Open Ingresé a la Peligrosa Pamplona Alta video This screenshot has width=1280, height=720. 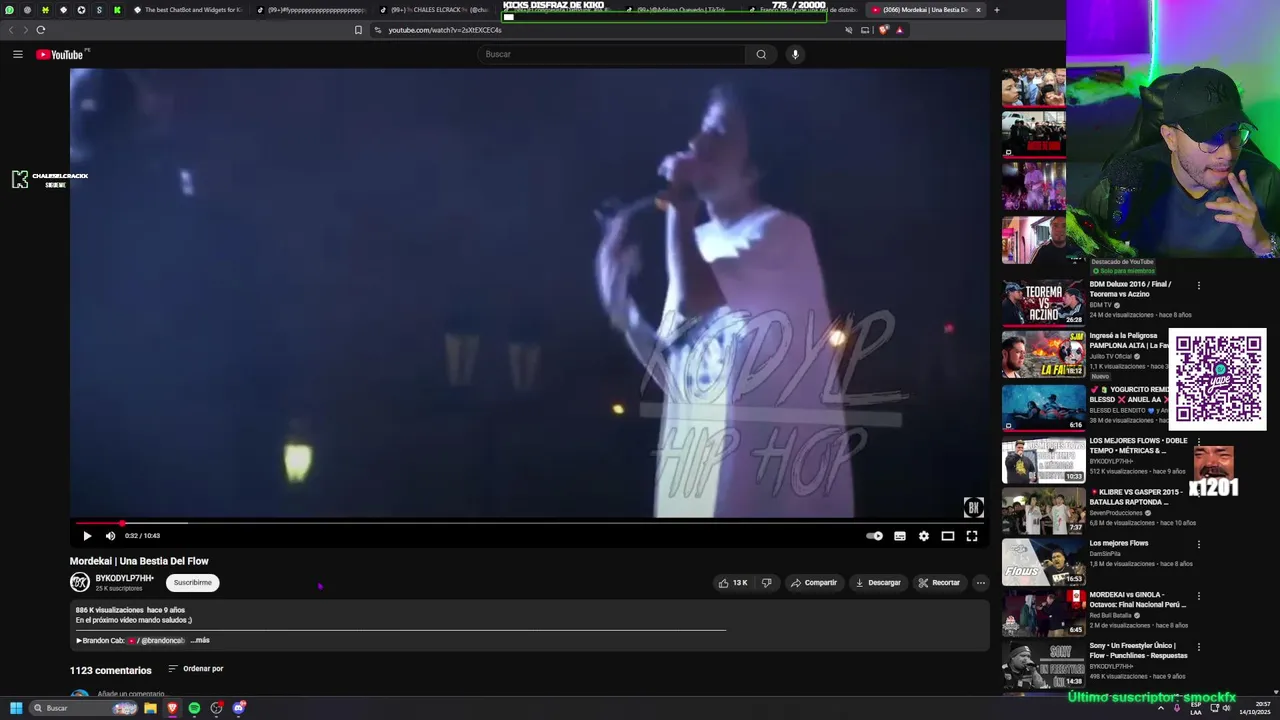coord(1129,341)
